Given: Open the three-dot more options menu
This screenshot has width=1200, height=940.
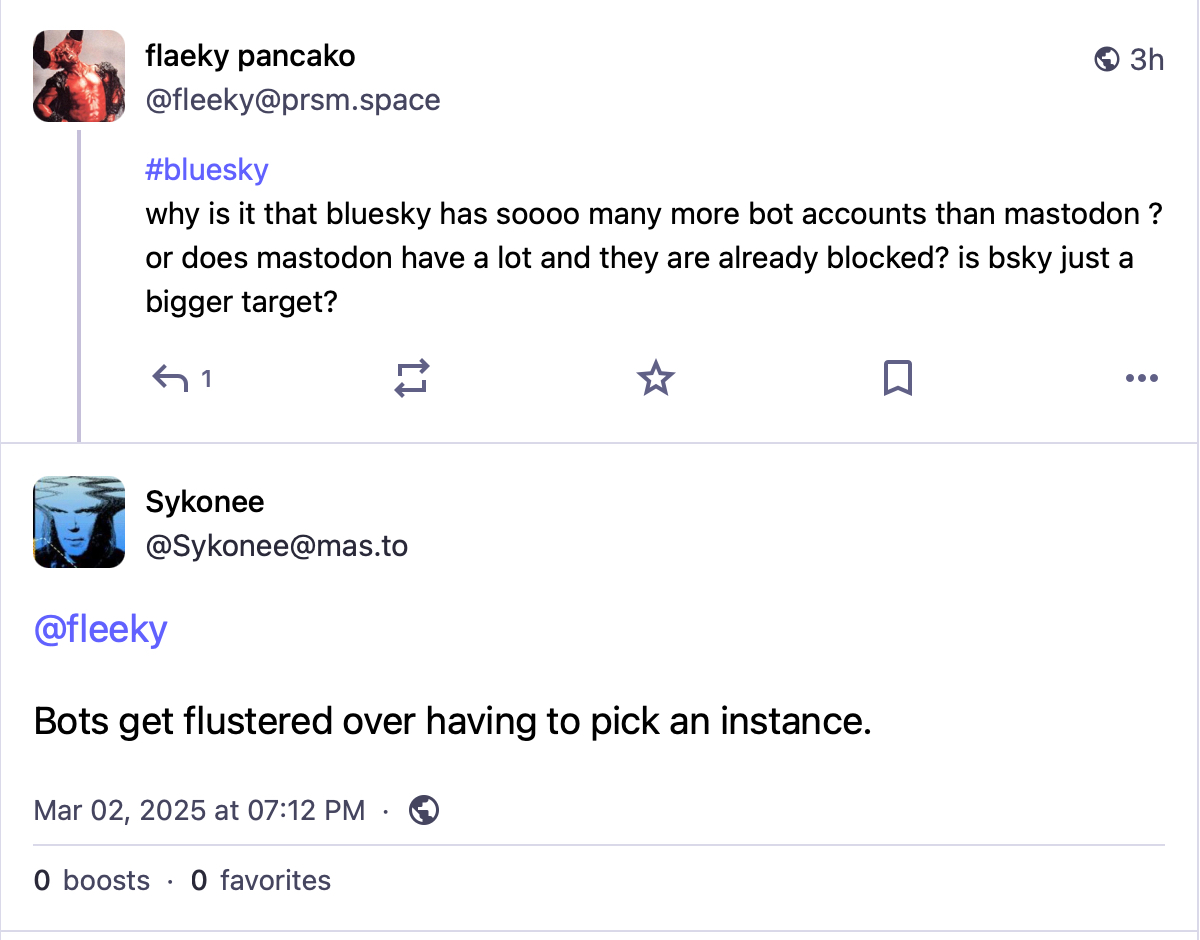Looking at the screenshot, I should tap(1141, 379).
